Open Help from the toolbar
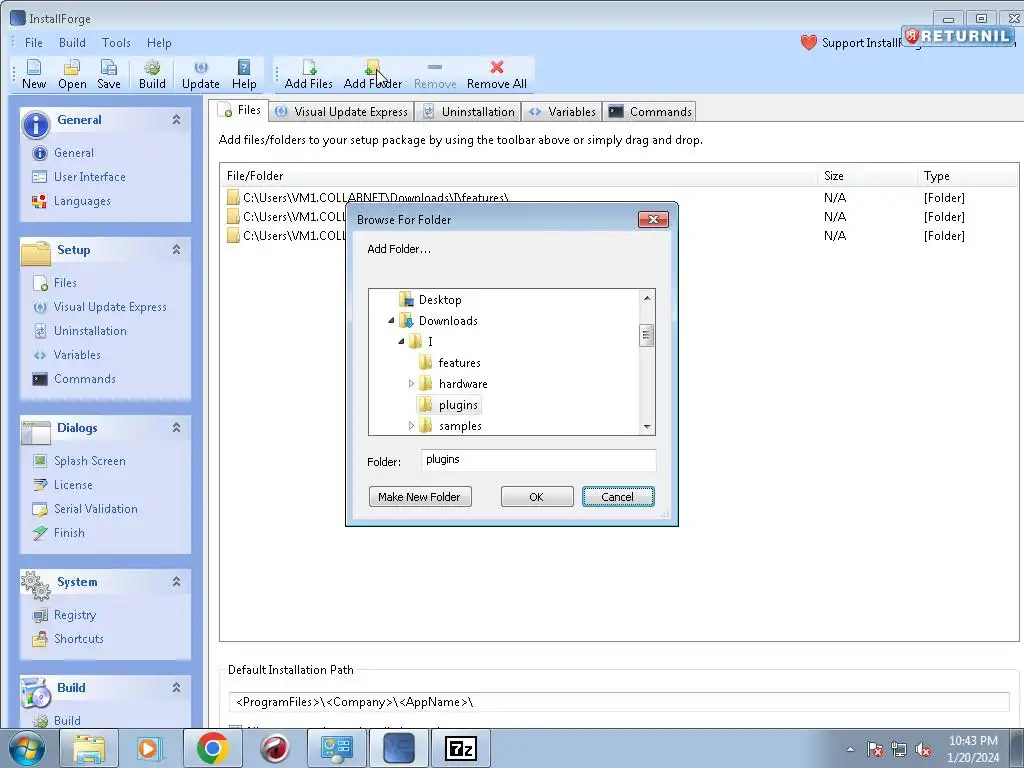 [244, 74]
